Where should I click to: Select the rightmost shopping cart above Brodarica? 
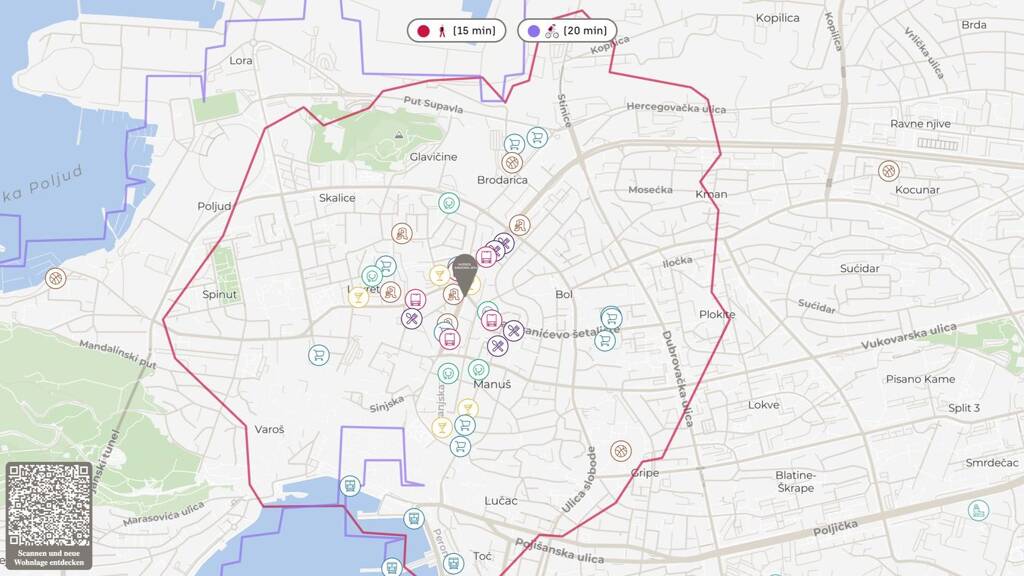[537, 137]
